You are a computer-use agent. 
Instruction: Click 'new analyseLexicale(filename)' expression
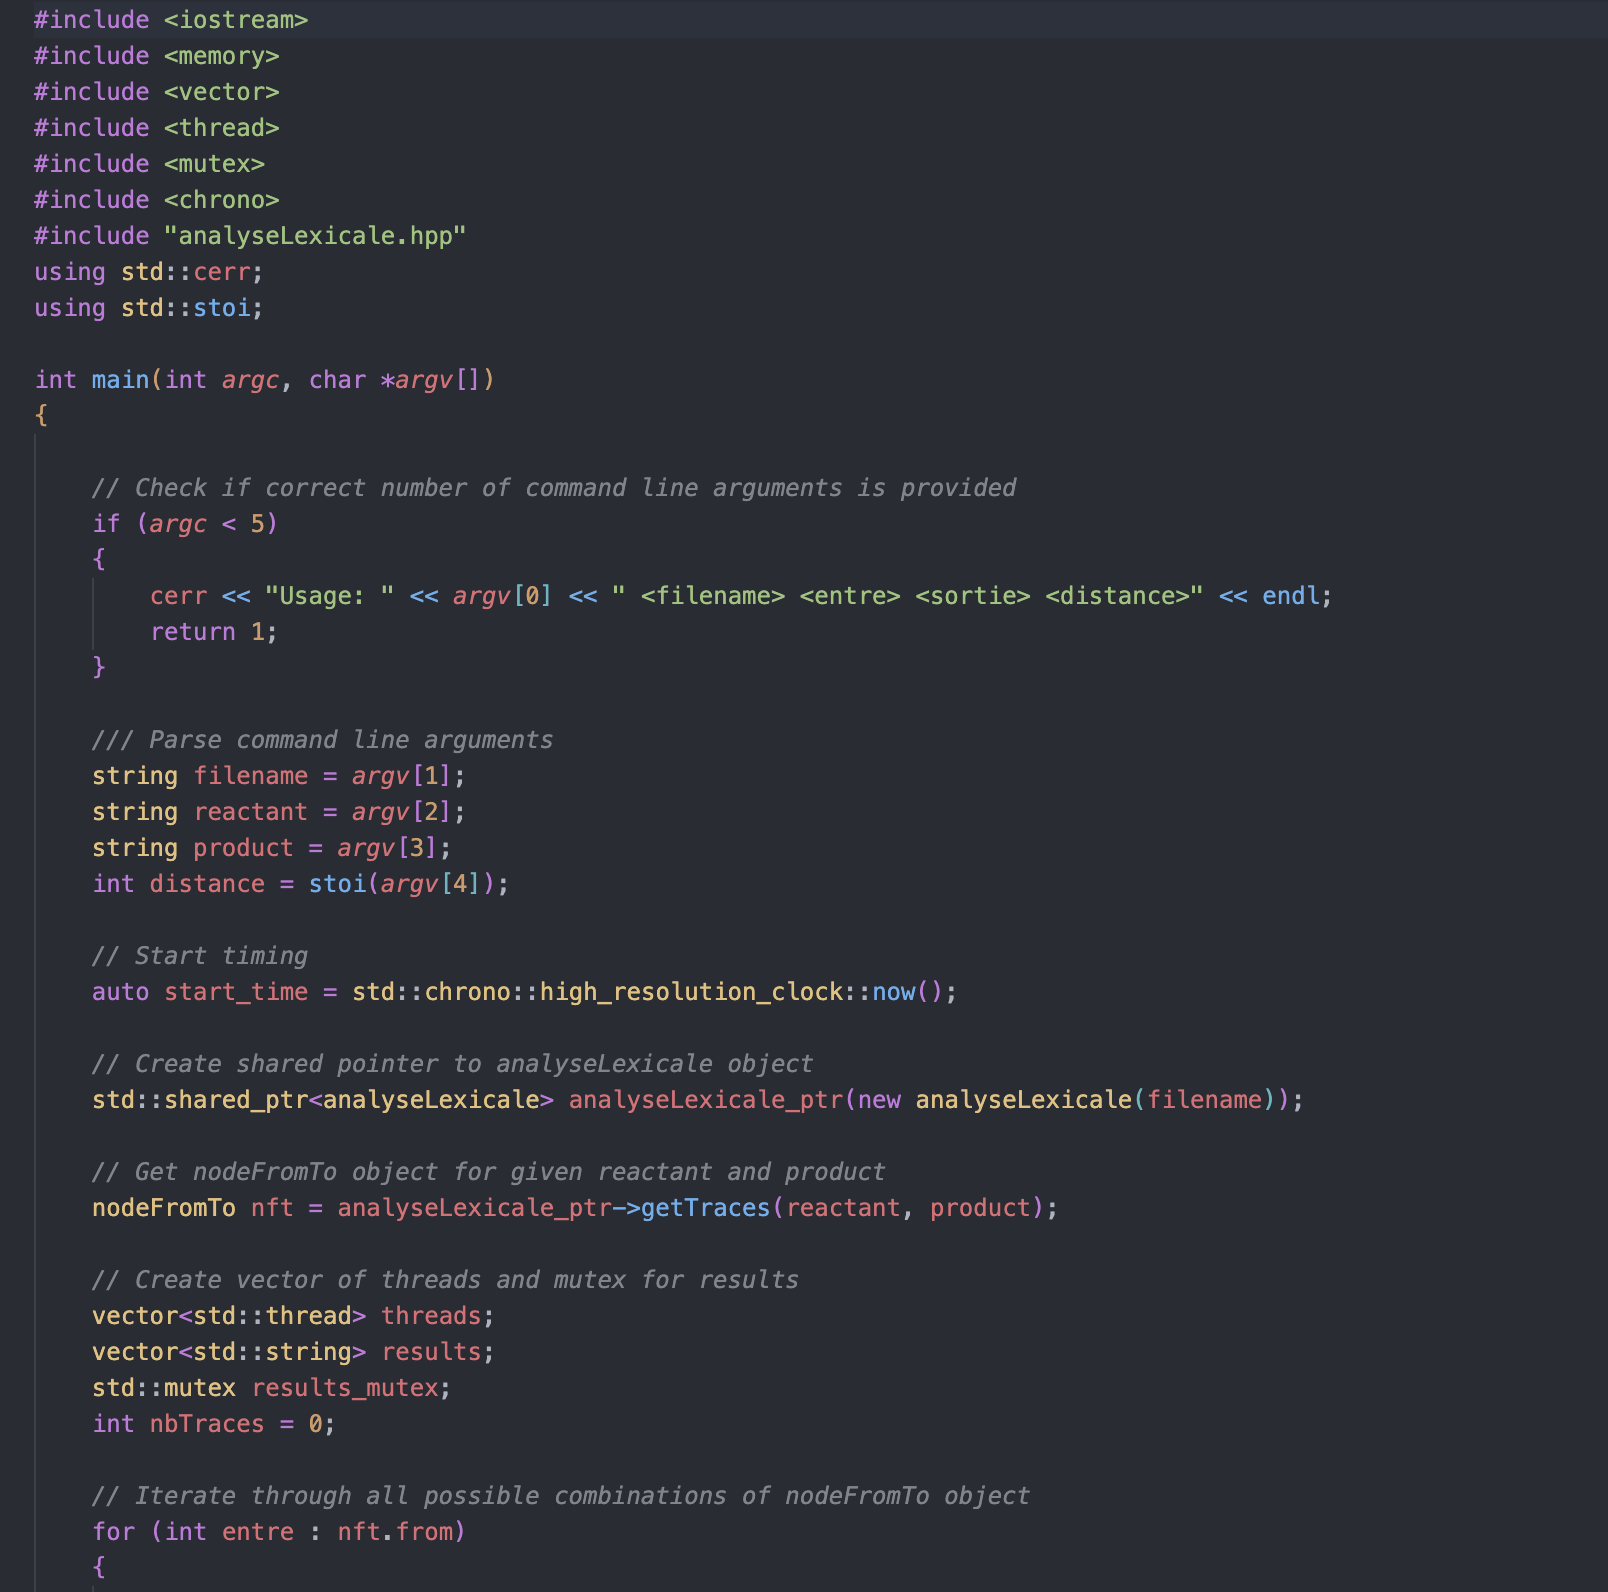(1067, 1100)
